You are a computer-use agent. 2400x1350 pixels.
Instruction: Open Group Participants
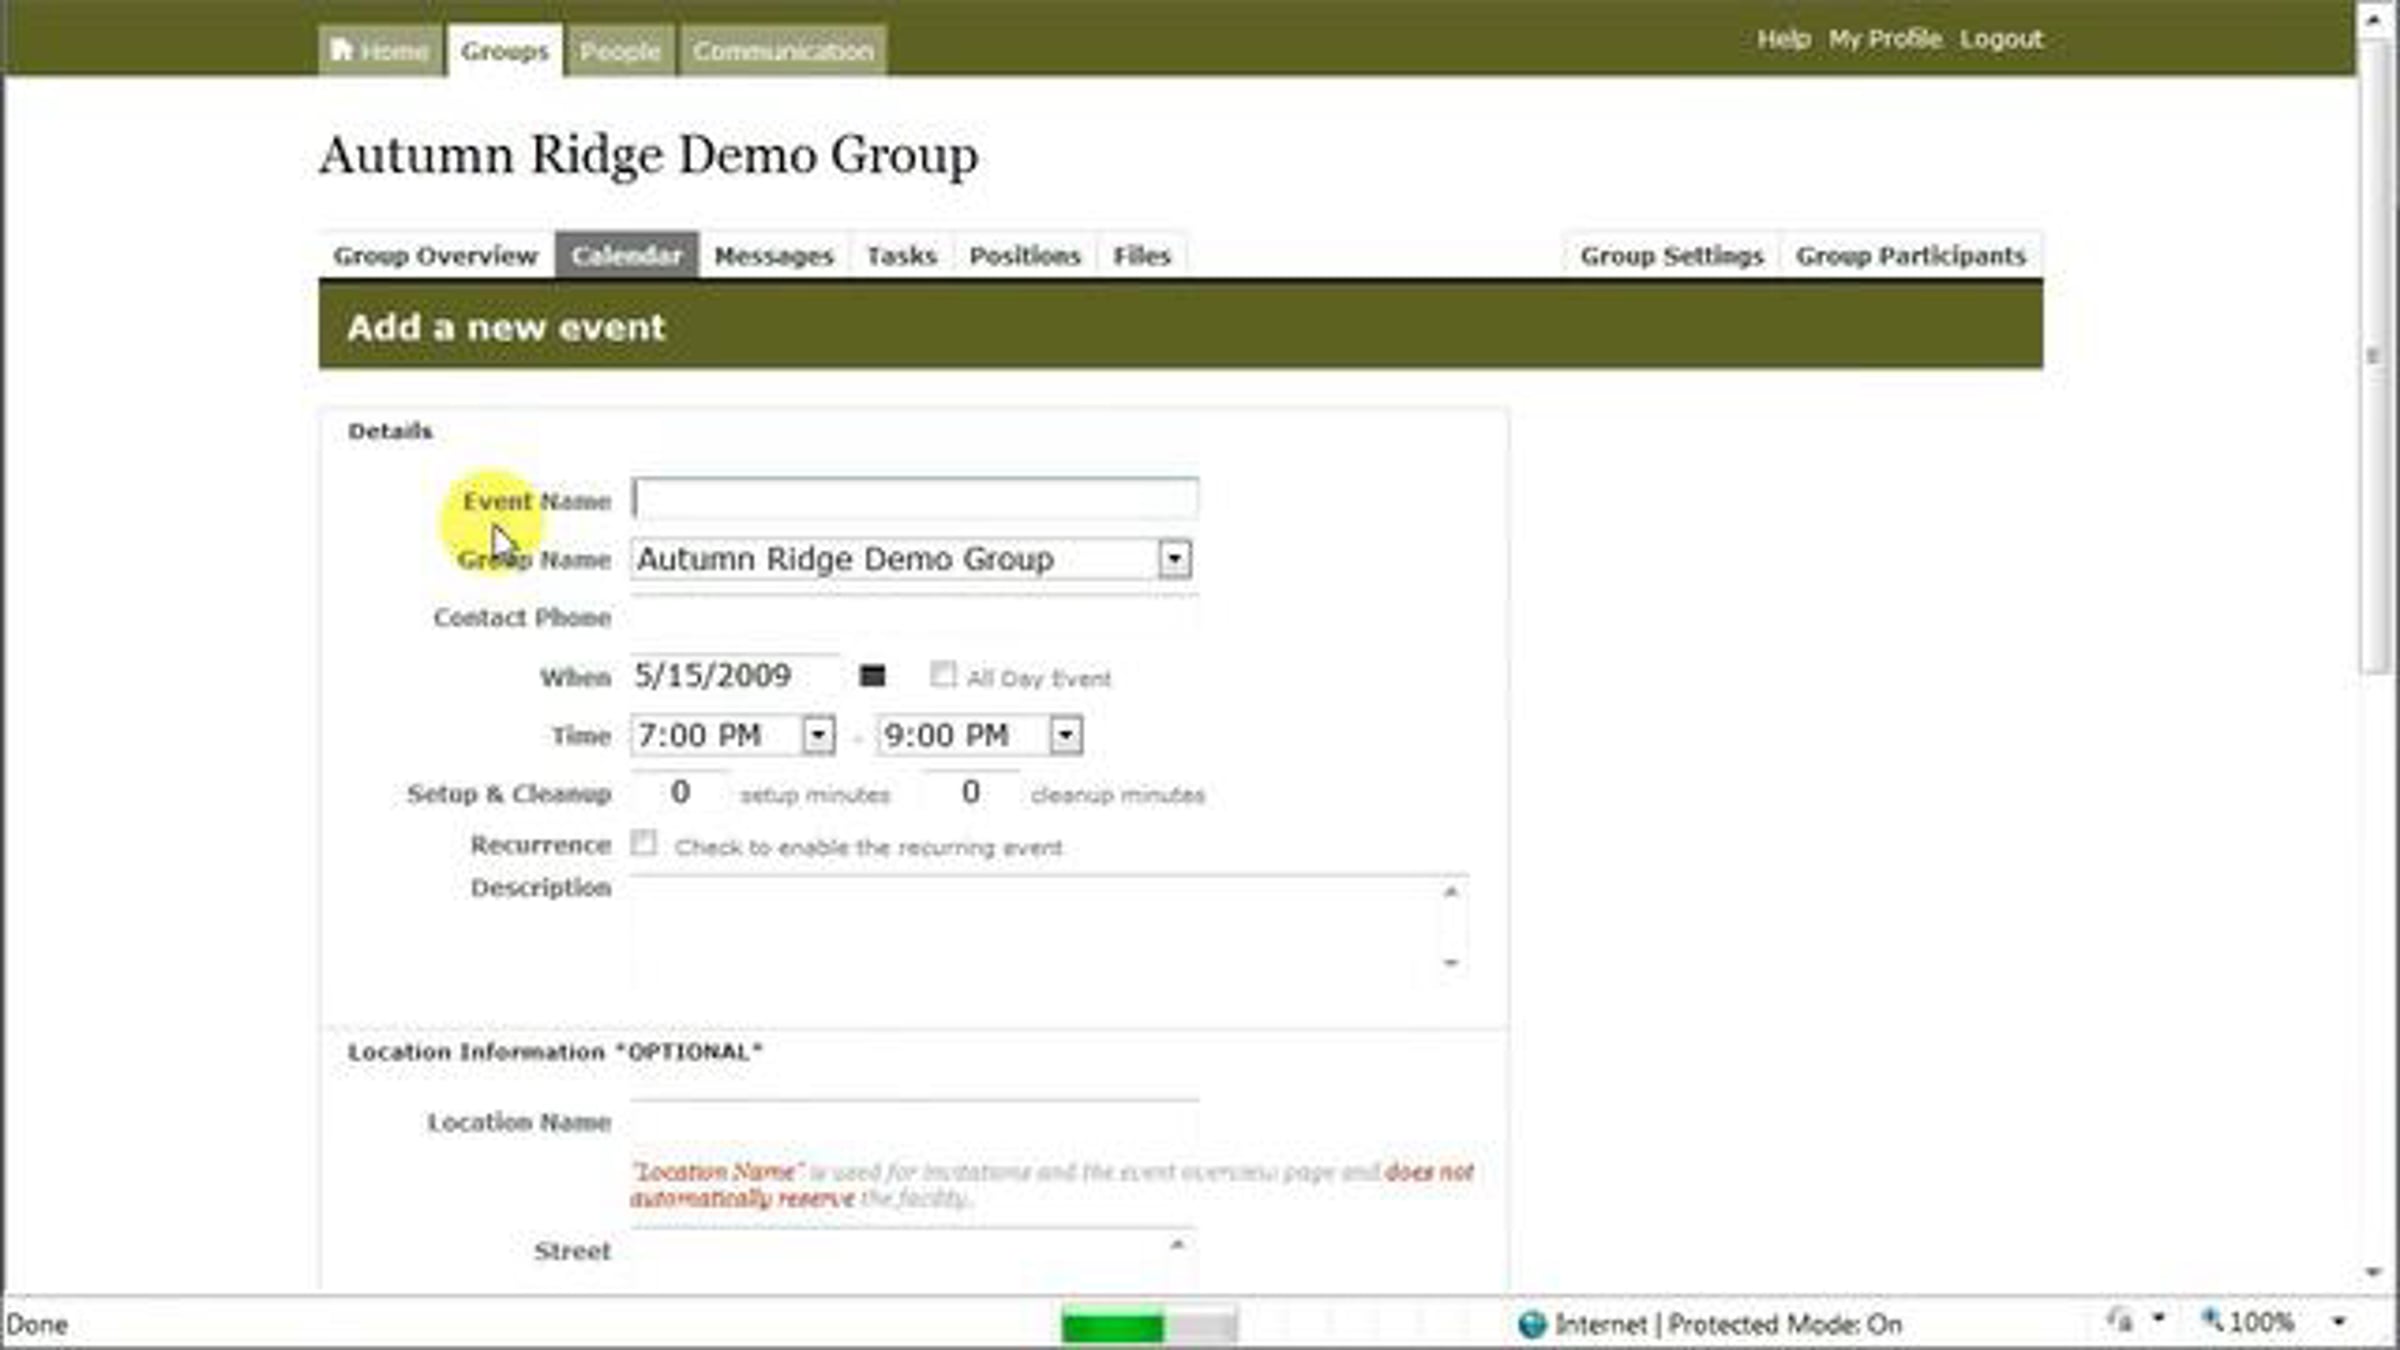(1911, 256)
